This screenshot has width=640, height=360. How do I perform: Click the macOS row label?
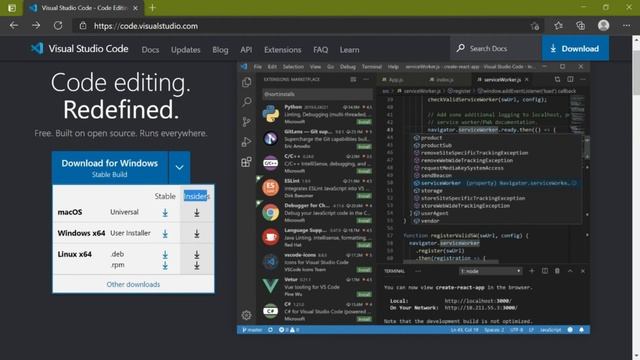70,212
